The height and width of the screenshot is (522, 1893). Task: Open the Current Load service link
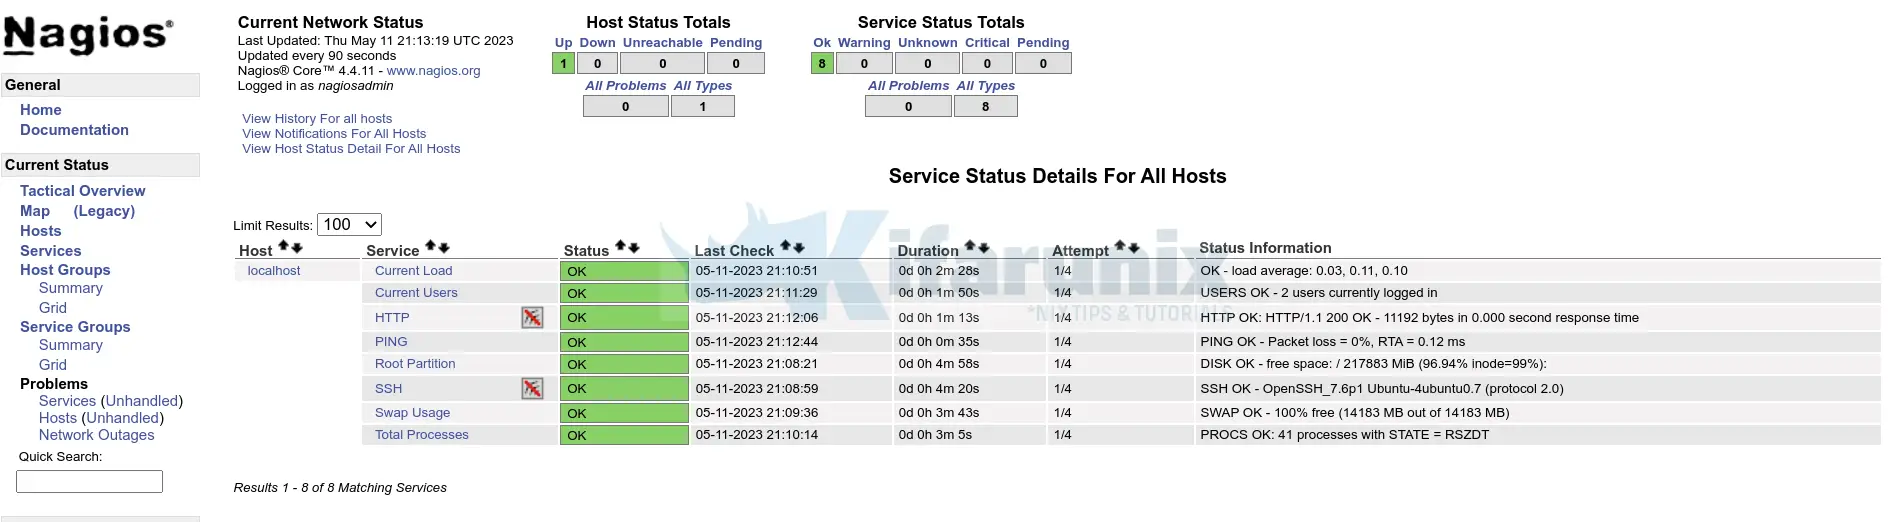pos(413,271)
